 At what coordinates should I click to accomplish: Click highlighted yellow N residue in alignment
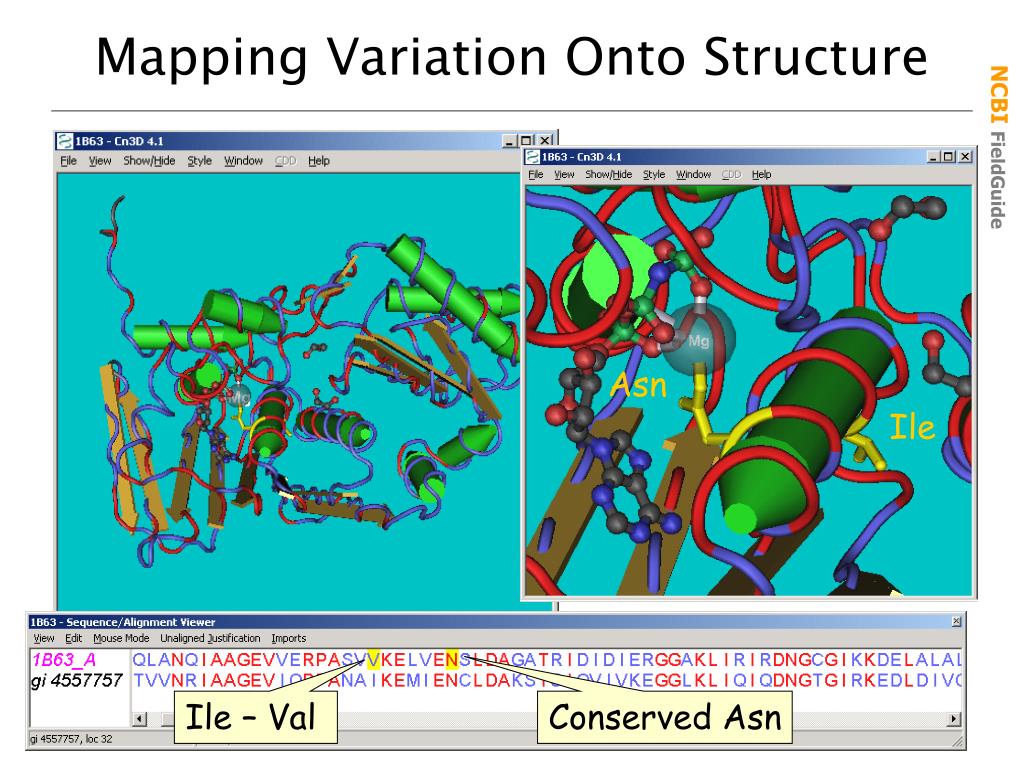click(451, 660)
